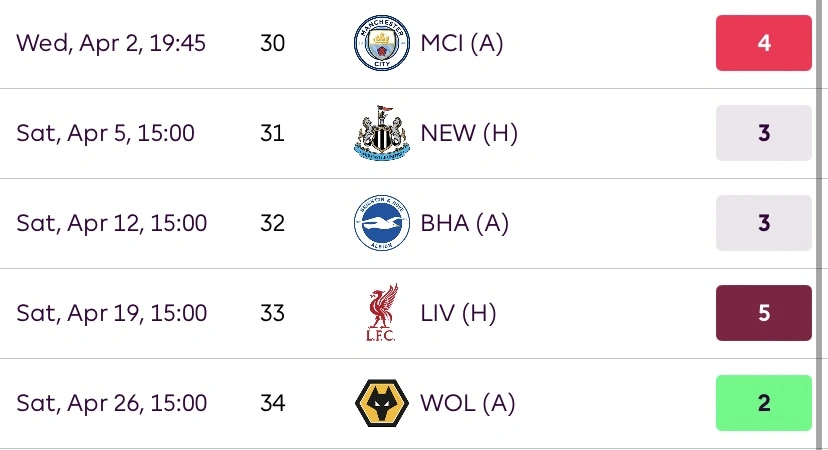The width and height of the screenshot is (828, 450).
Task: Open the WOL (A) fixture link
Action: [x=468, y=403]
